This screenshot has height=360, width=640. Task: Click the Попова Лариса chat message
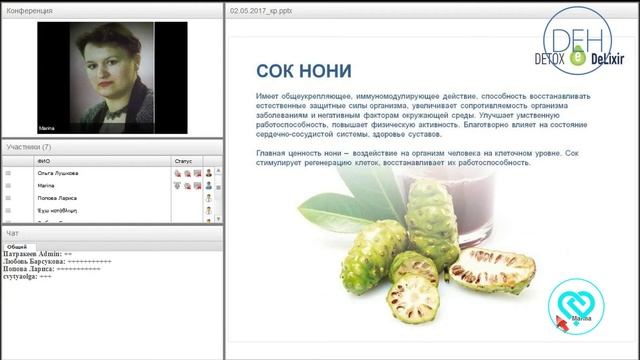tap(52, 269)
